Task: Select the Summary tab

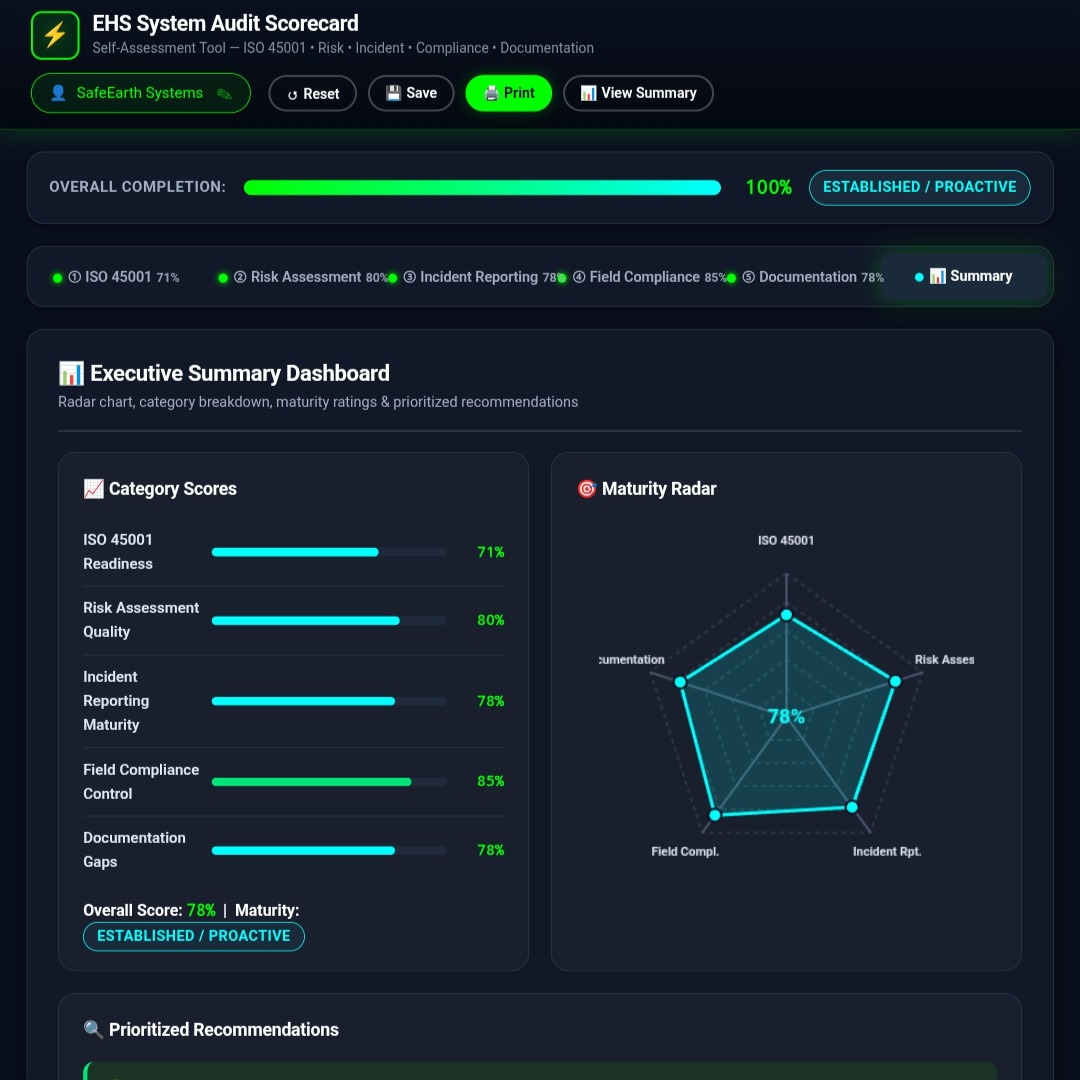Action: click(963, 276)
